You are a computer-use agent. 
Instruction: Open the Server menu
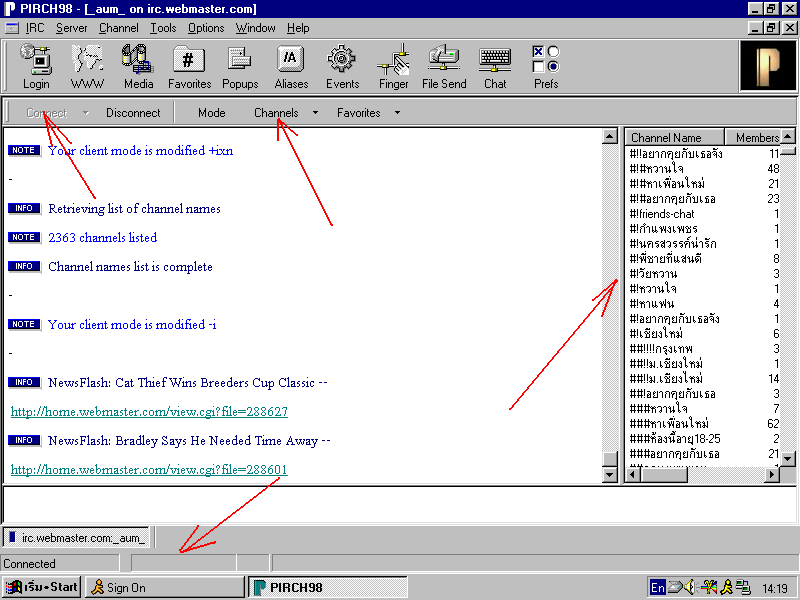[x=71, y=28]
